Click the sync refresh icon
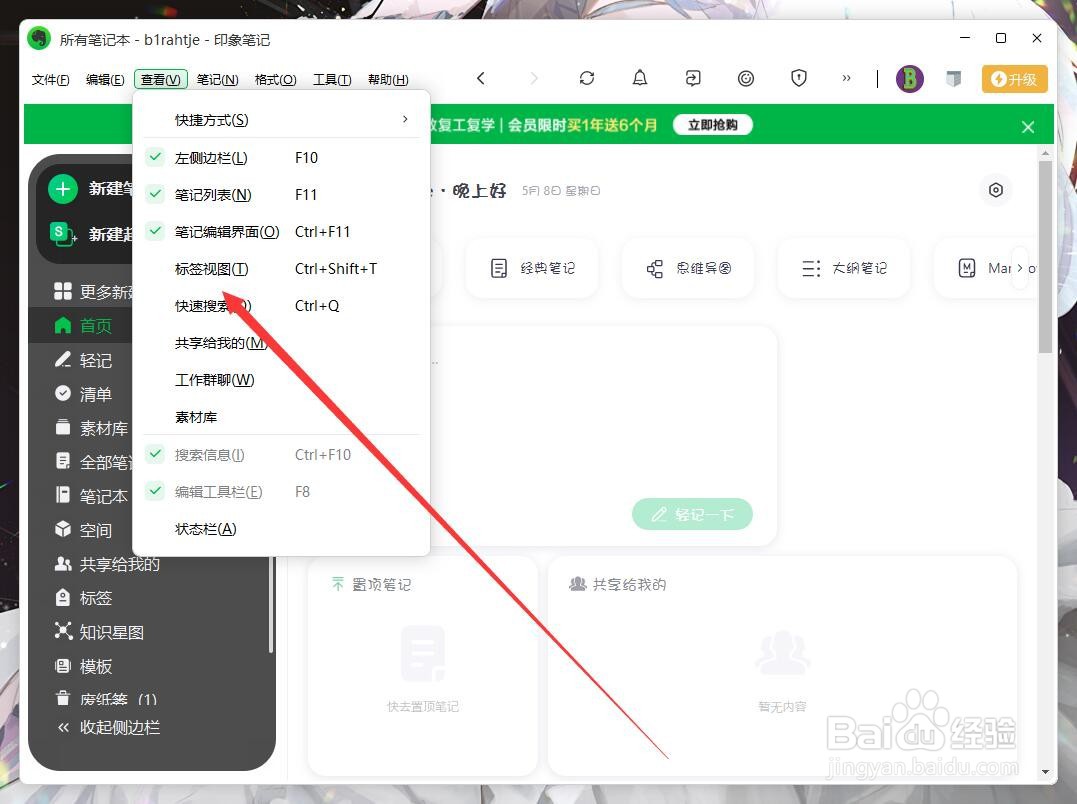Viewport: 1077px width, 804px height. tap(587, 78)
